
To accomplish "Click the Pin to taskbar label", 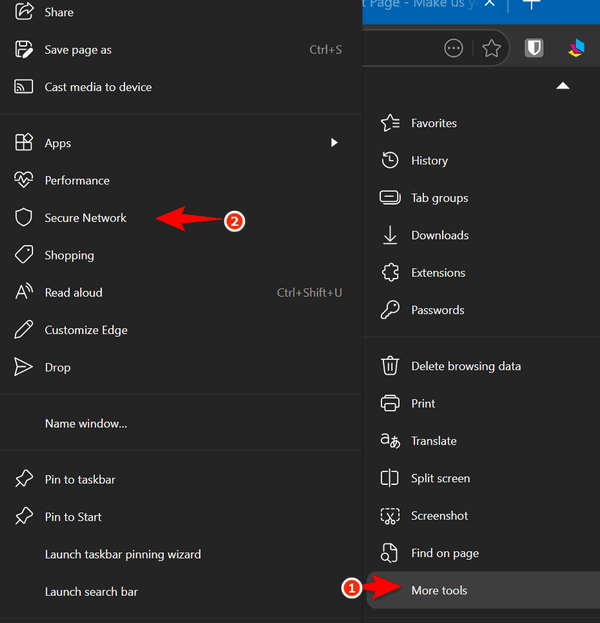I will (80, 480).
